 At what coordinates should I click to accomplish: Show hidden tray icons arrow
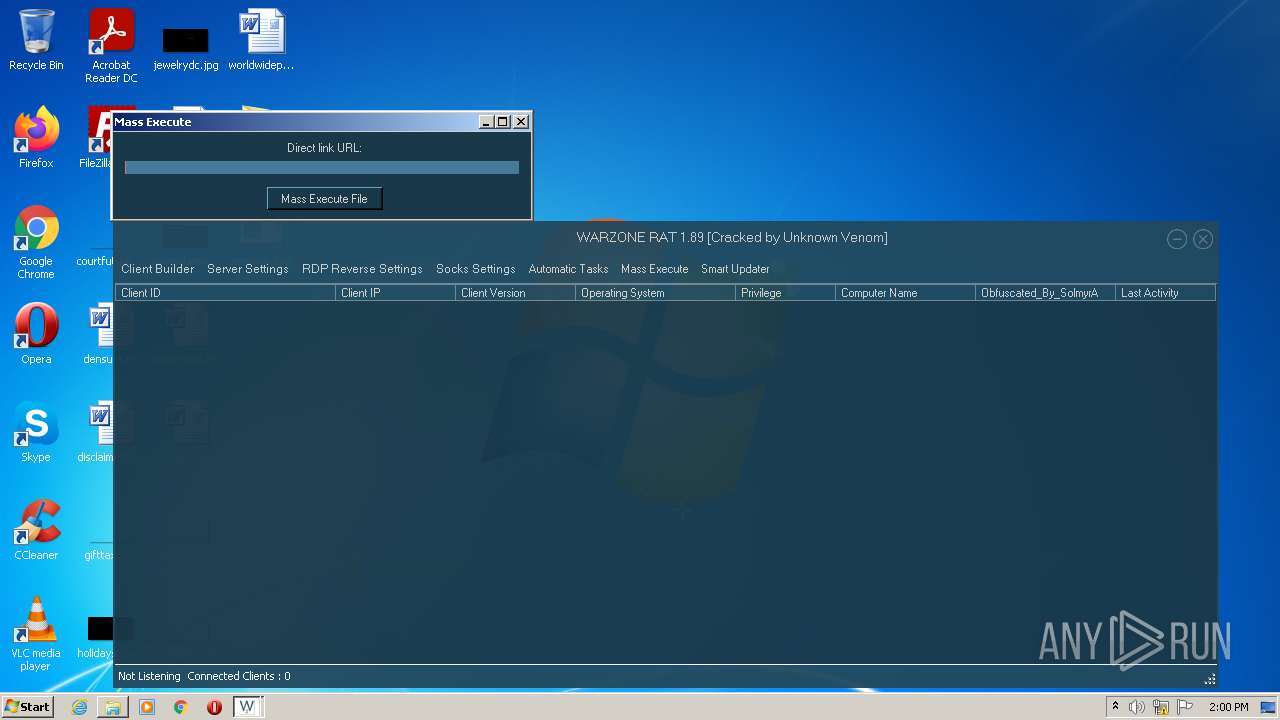tap(1115, 707)
